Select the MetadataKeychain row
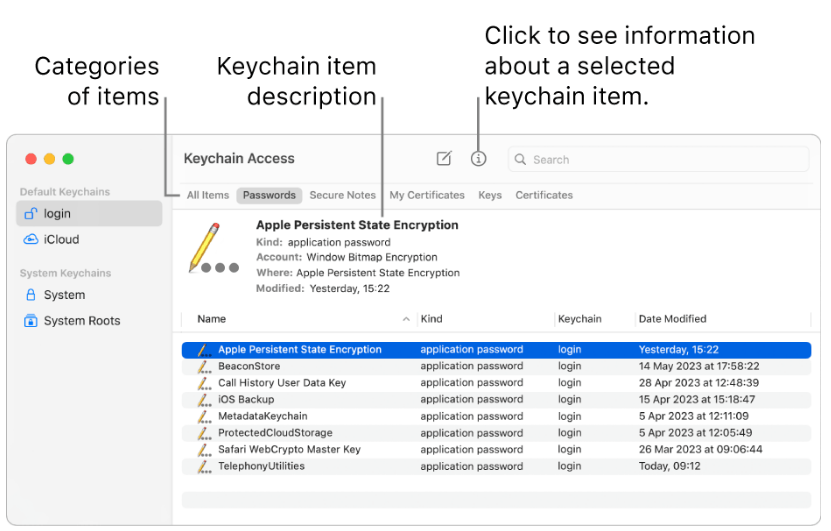831x531 pixels. pos(496,416)
